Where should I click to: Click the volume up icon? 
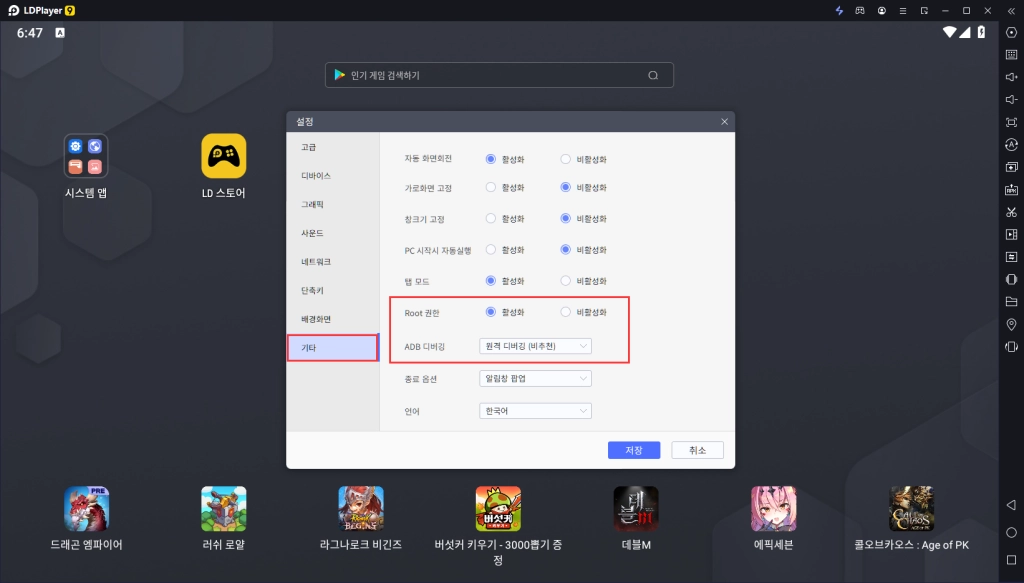coord(1011,77)
